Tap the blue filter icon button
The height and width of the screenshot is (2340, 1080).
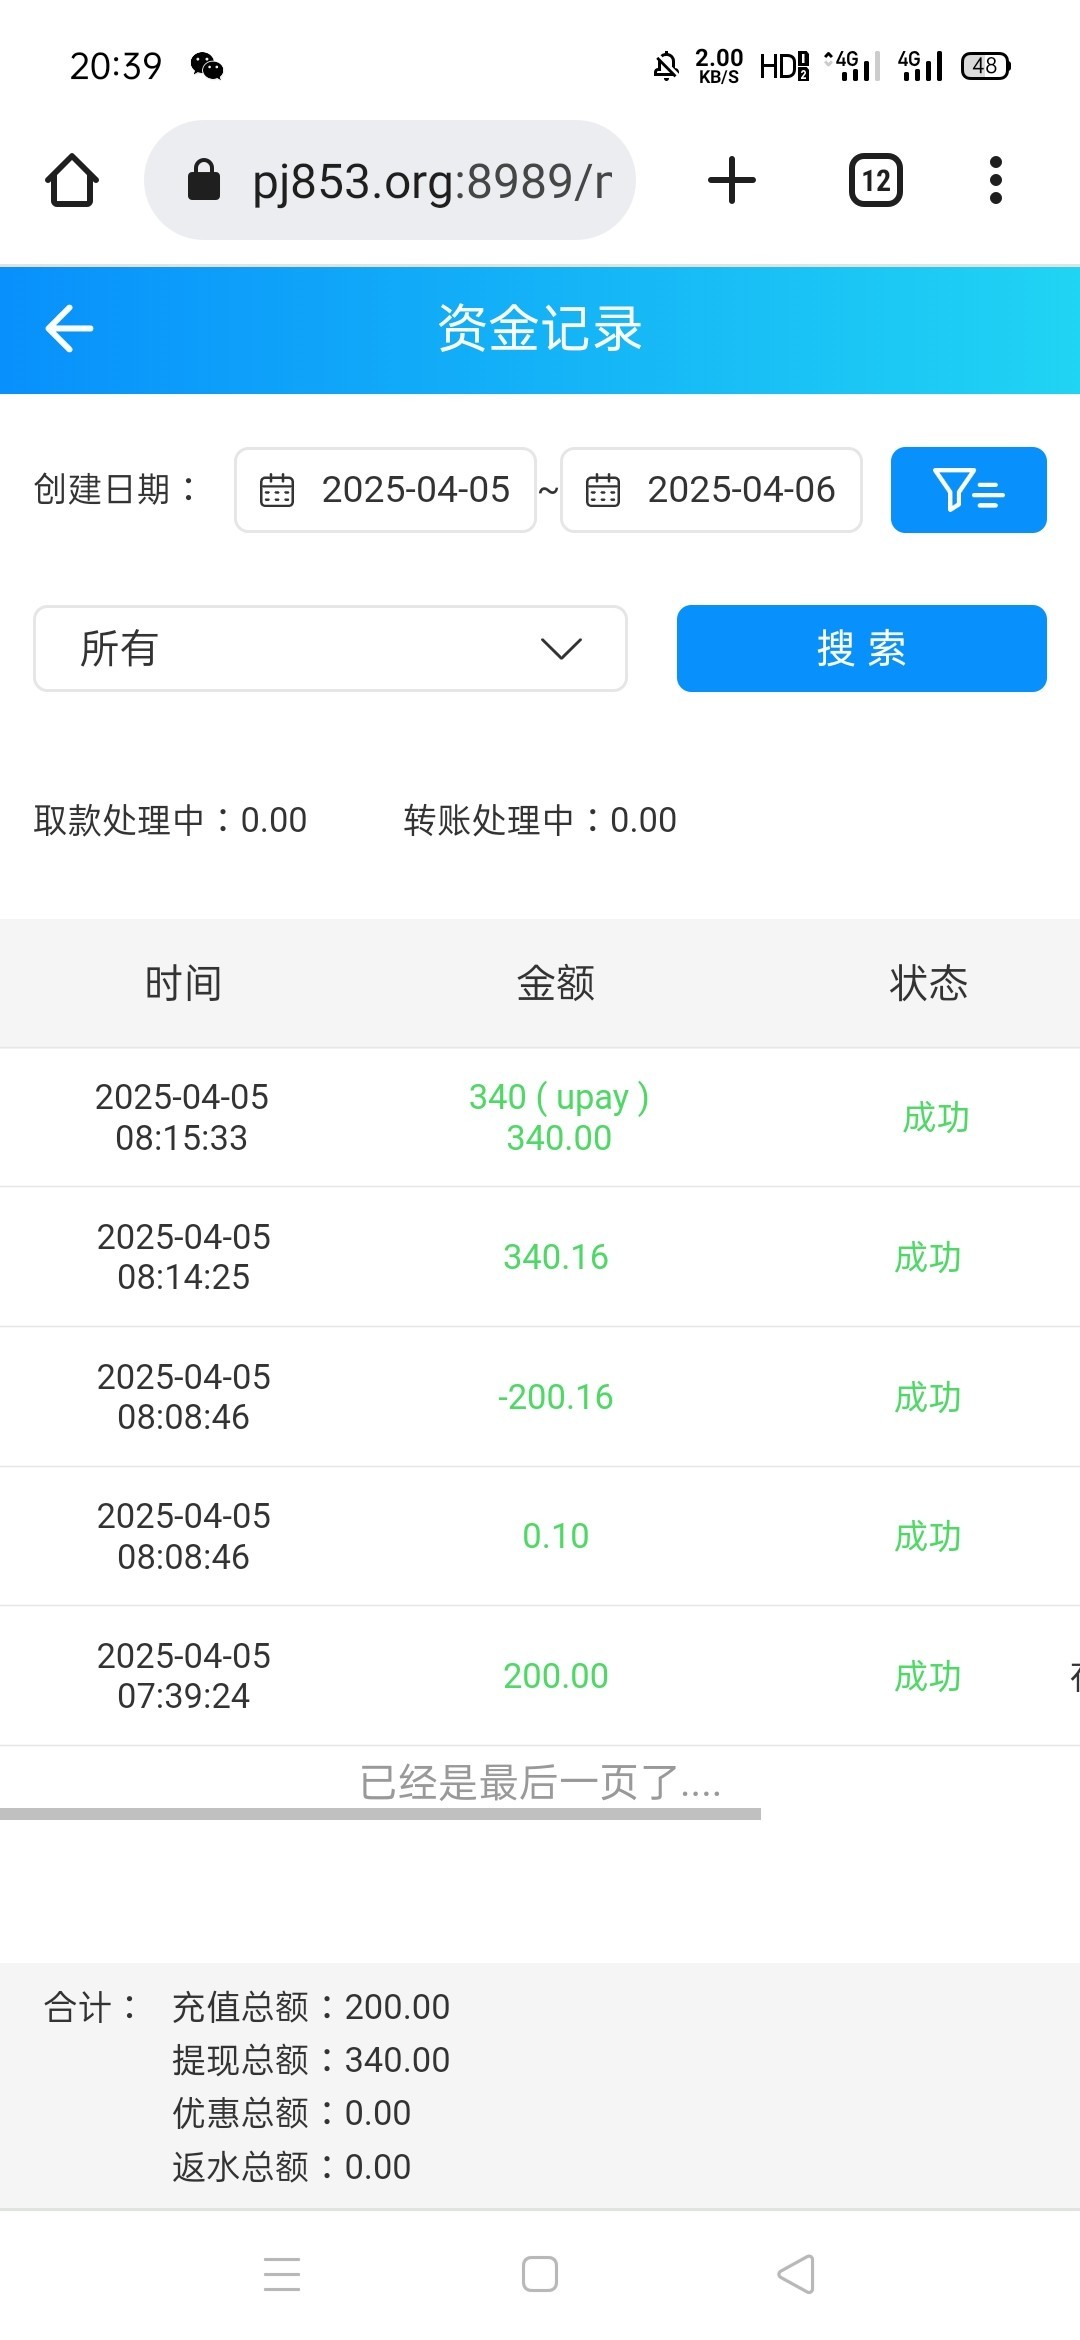pos(968,490)
